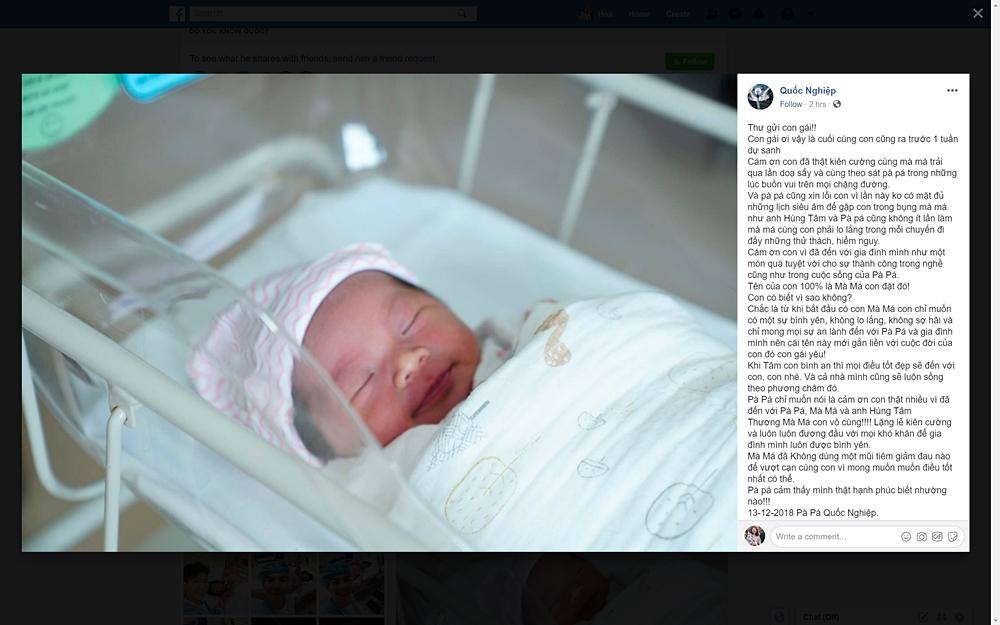Click the newborn baby photo
This screenshot has width=1000, height=625.
click(379, 312)
